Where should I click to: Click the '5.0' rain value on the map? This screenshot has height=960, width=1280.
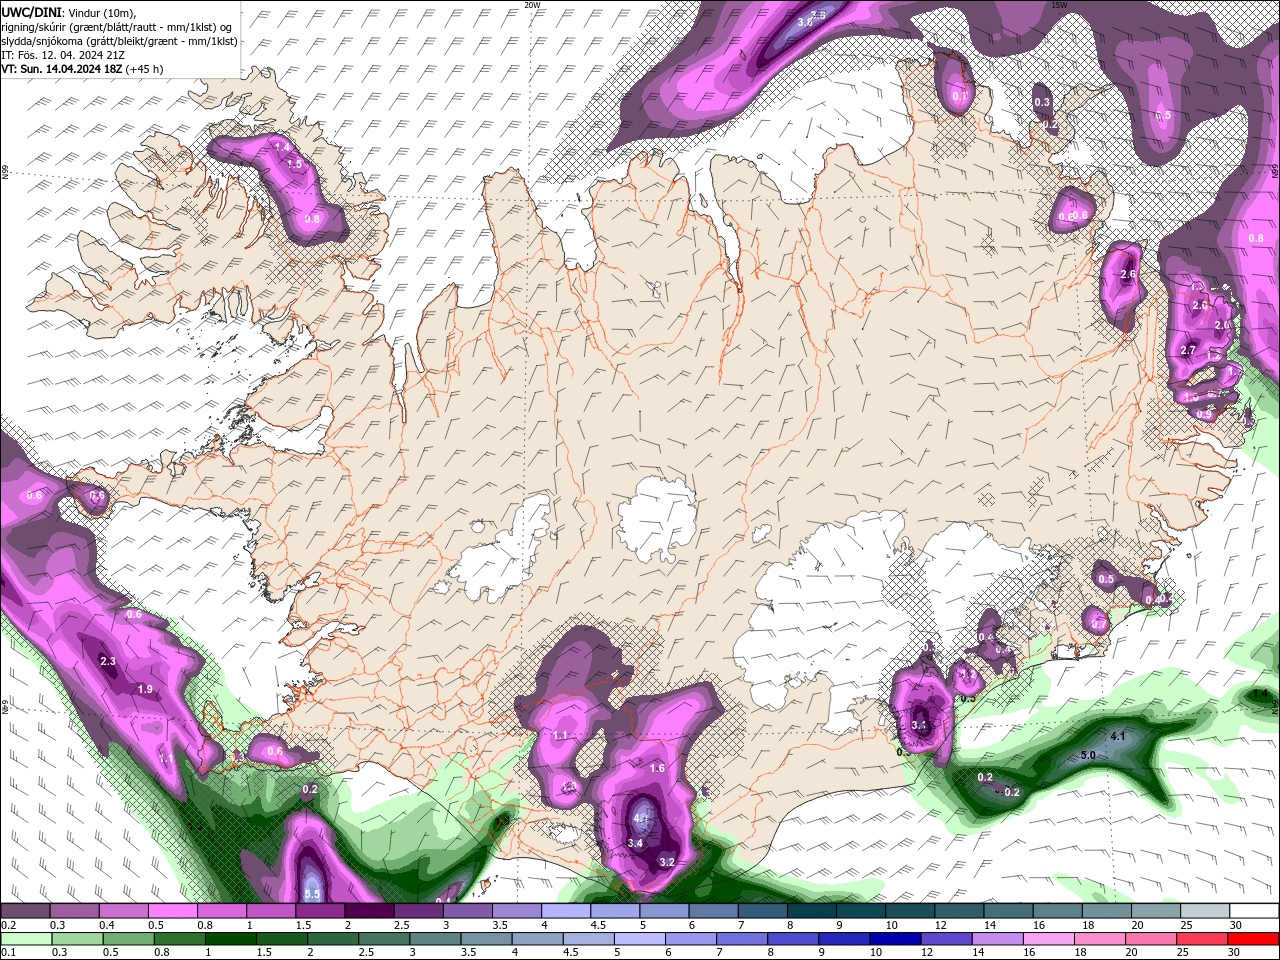tap(1087, 755)
